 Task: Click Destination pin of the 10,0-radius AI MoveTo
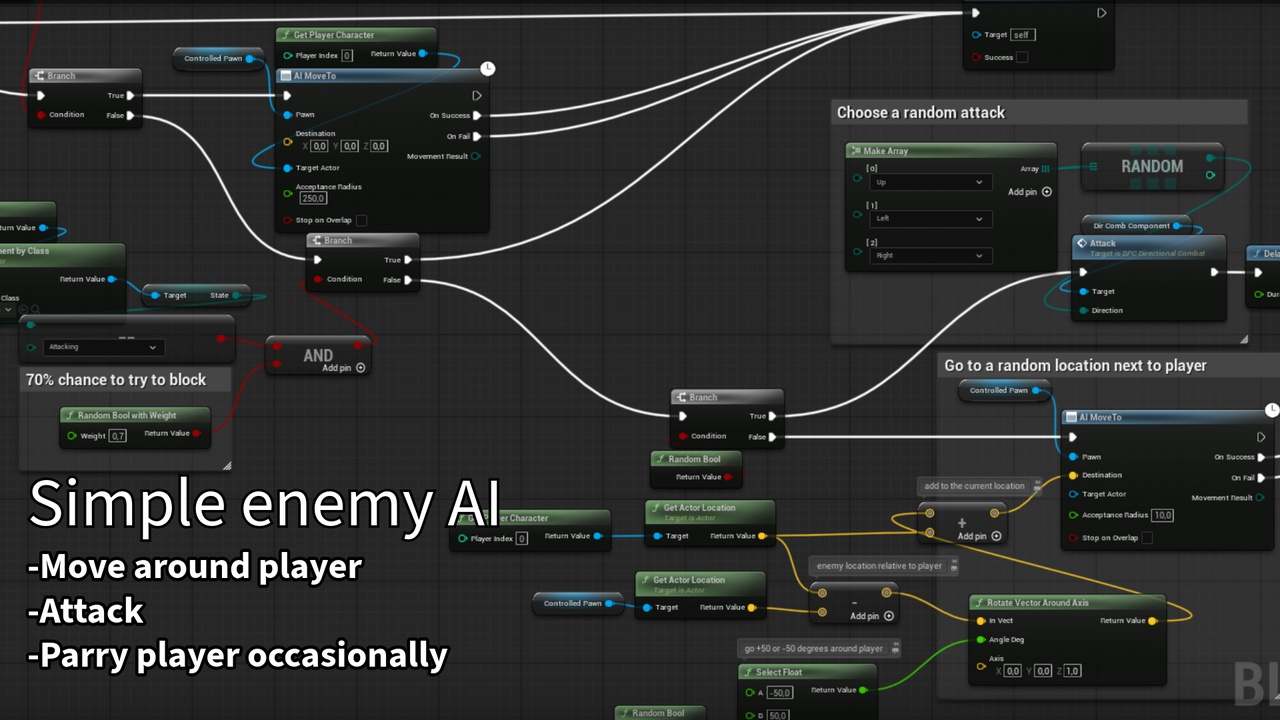pos(1073,475)
